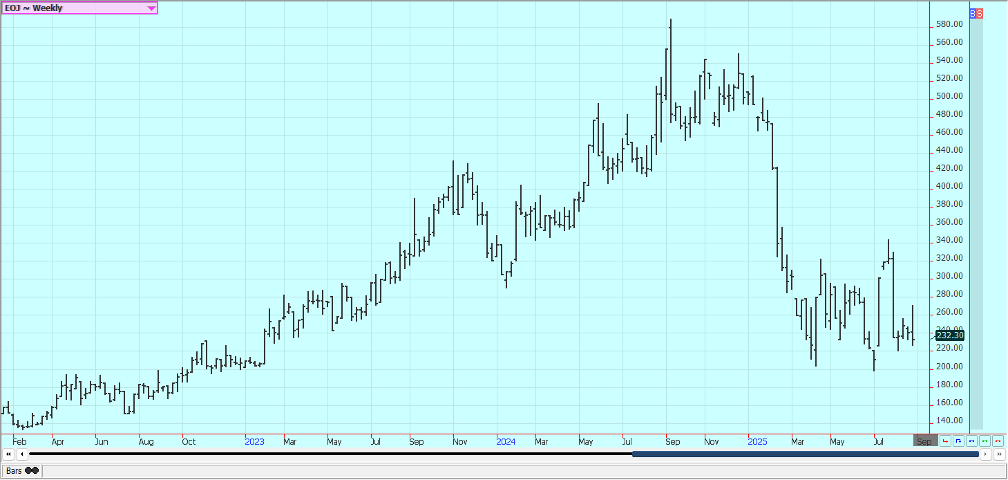Click the 140.00 price axis label
The width and height of the screenshot is (1008, 480).
click(x=950, y=420)
